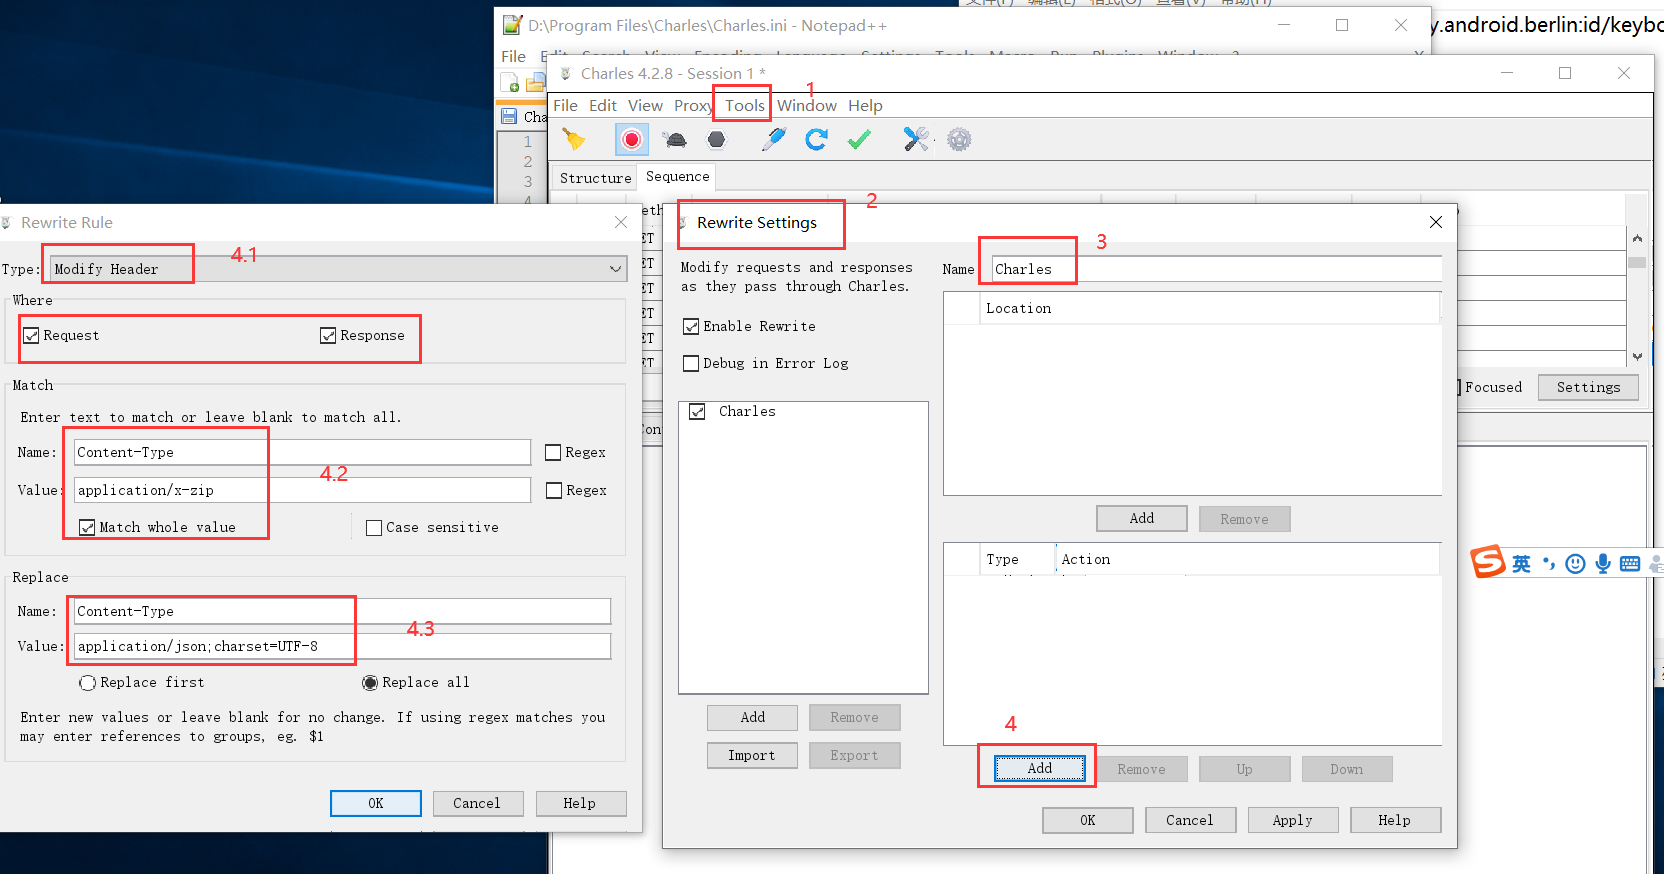Image resolution: width=1664 pixels, height=874 pixels.
Task: Click the broom clear session icon
Action: (x=573, y=139)
